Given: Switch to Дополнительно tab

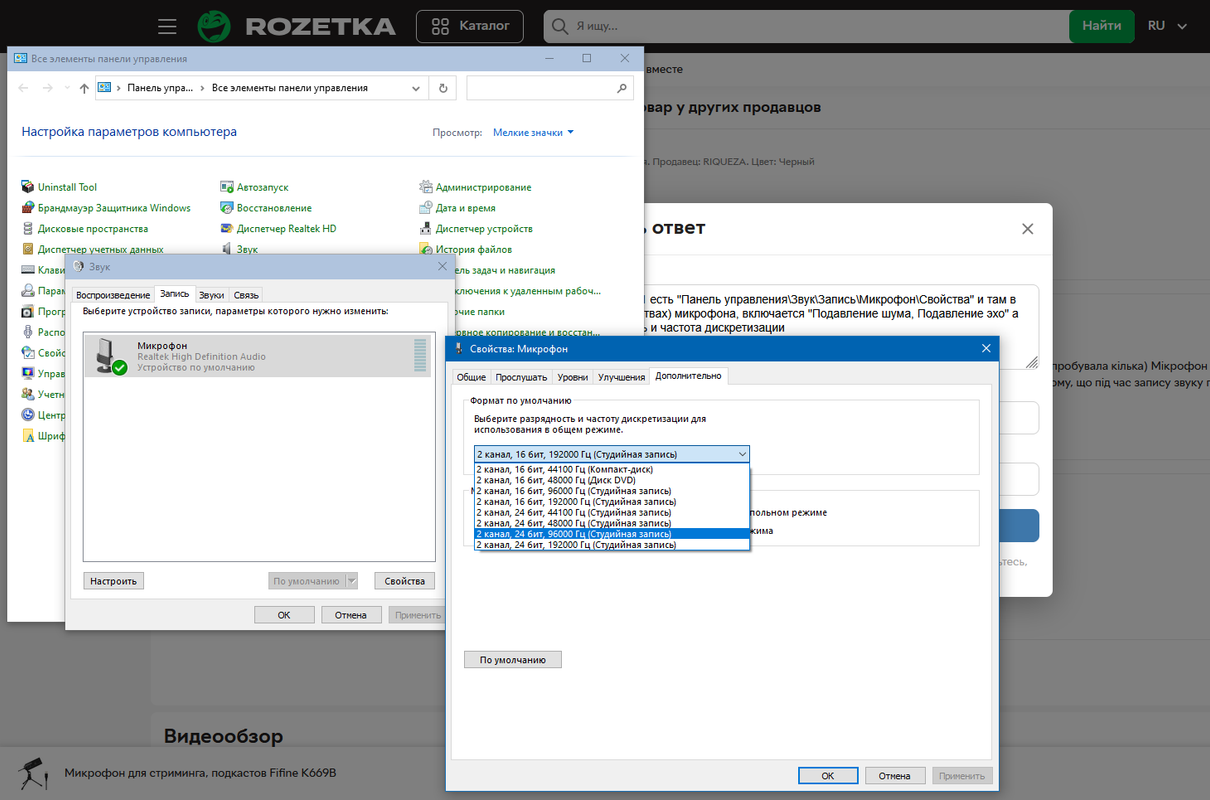Looking at the screenshot, I should coord(688,376).
